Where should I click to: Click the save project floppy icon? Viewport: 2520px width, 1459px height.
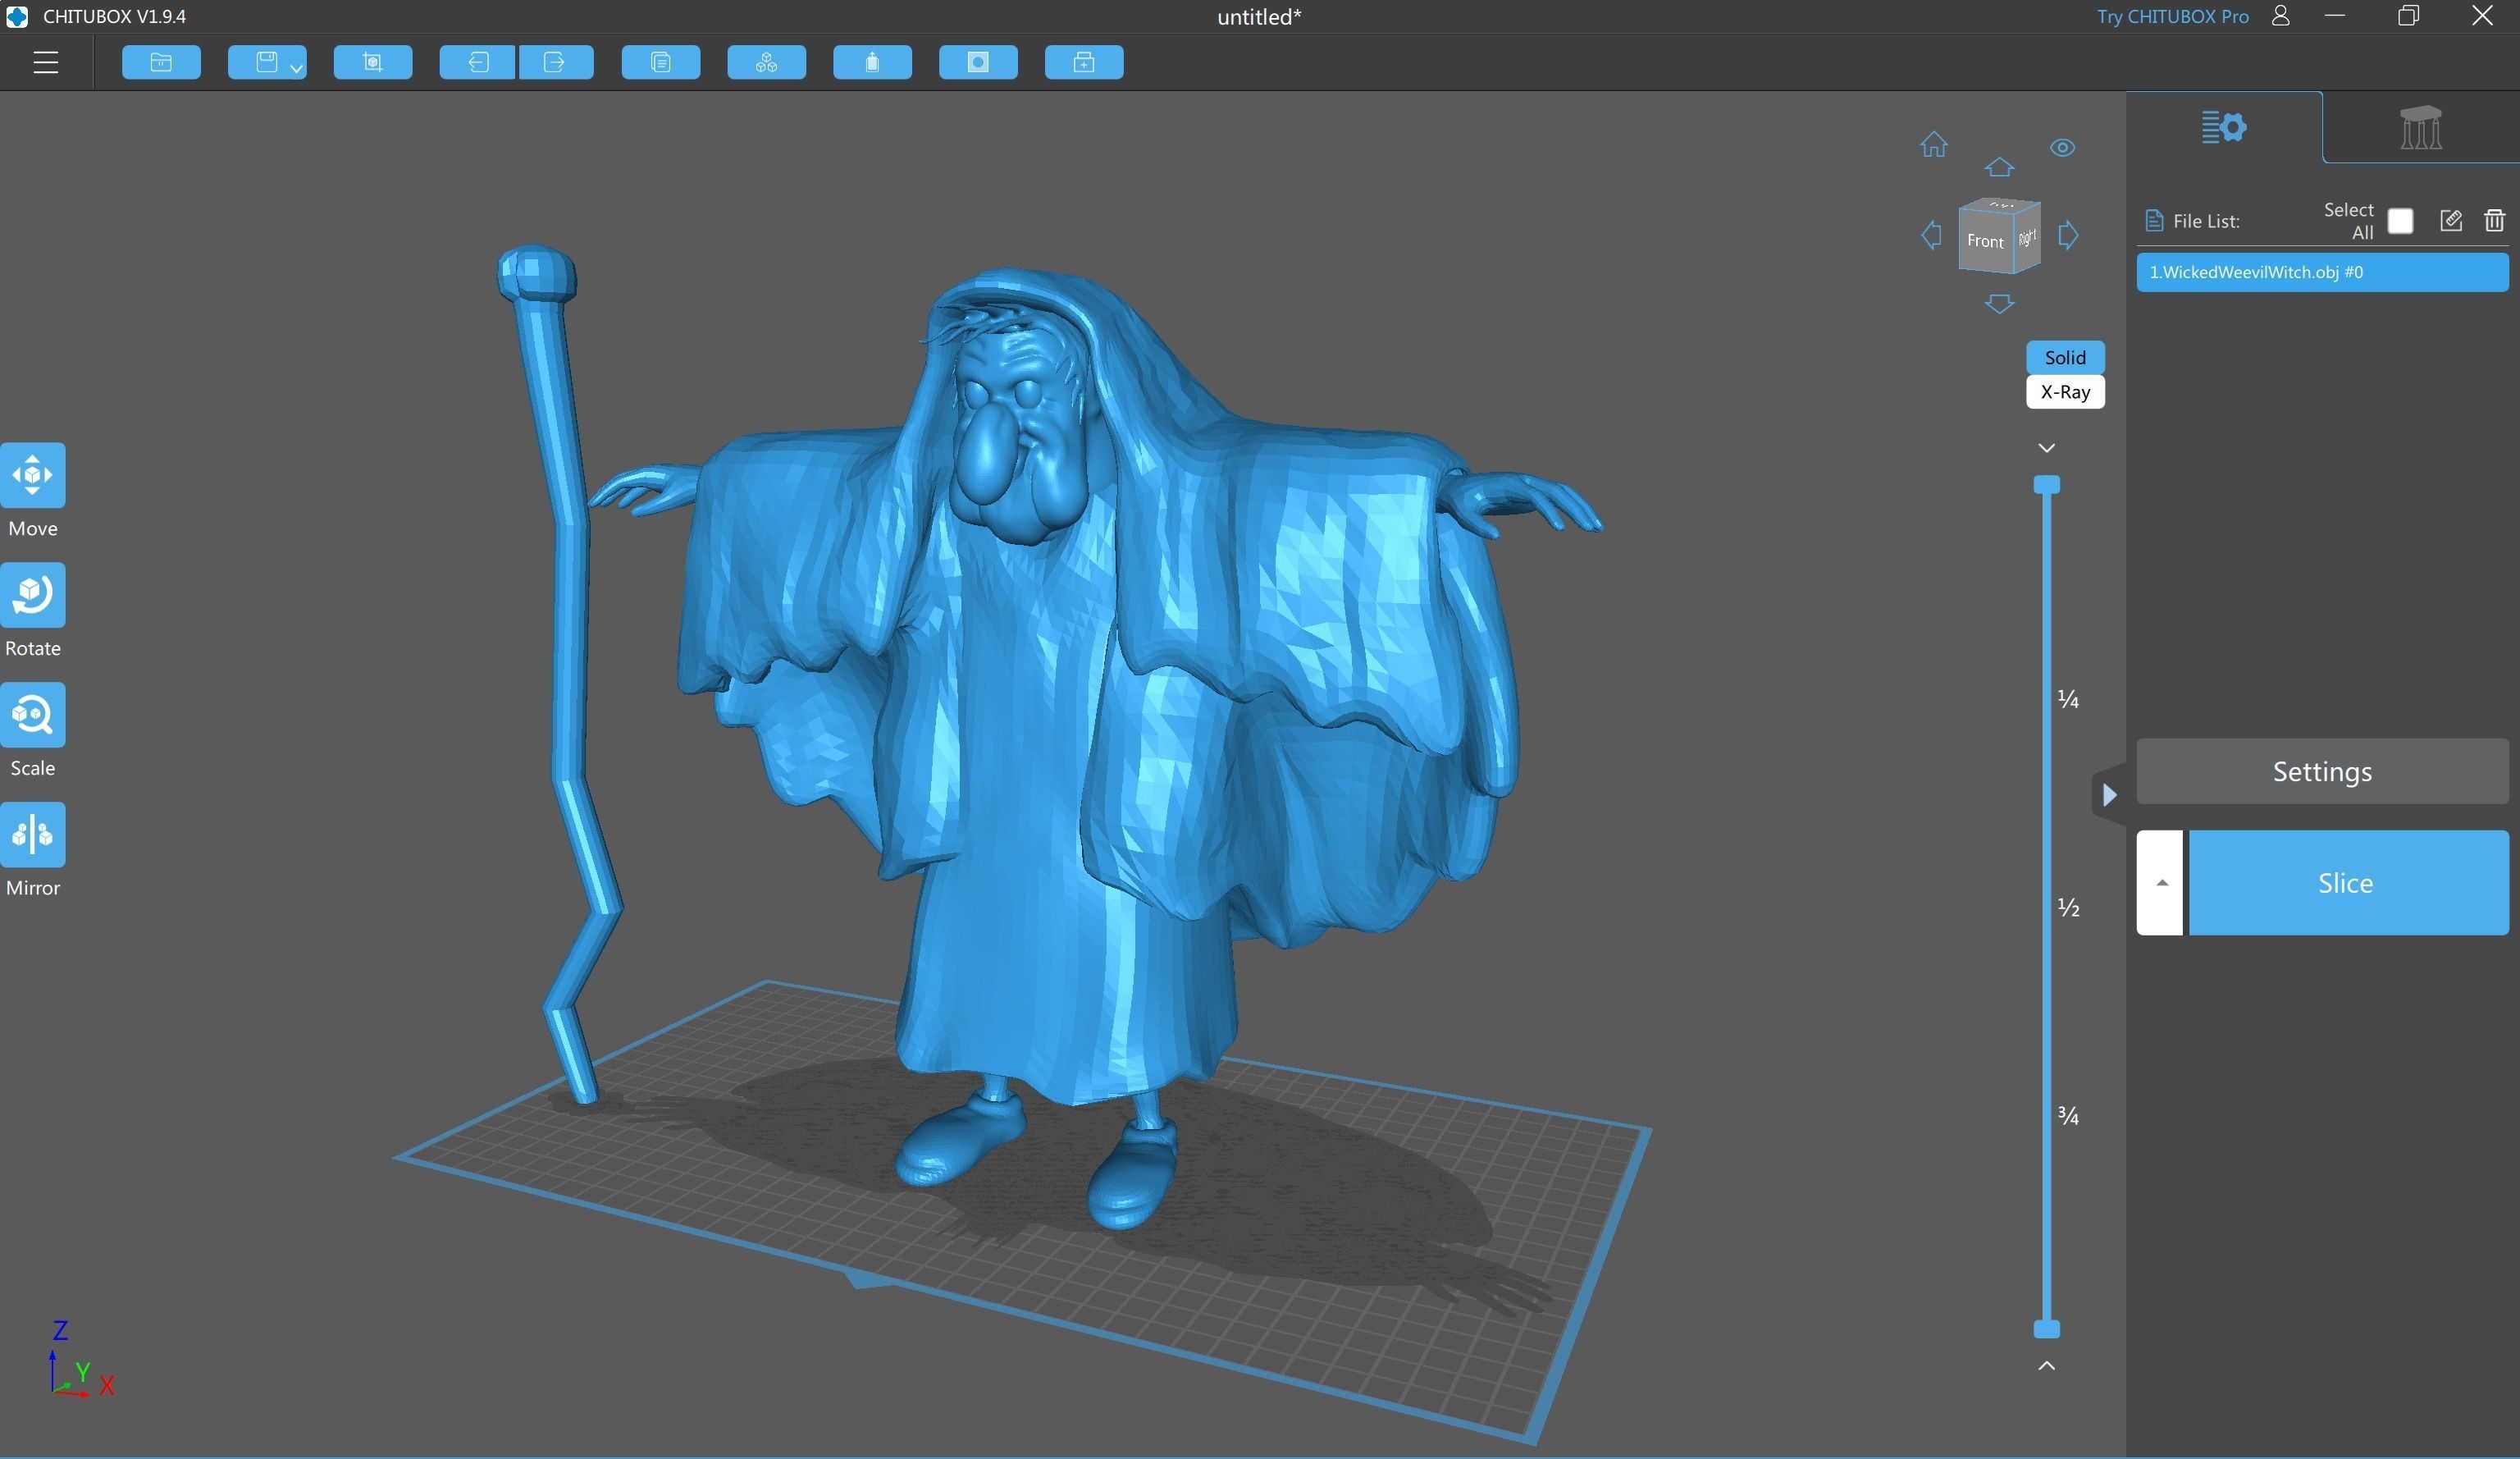pos(265,62)
